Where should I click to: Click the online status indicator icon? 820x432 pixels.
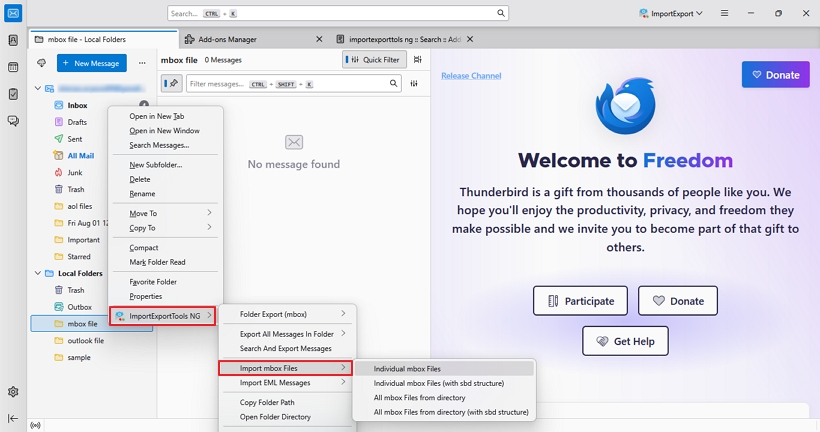click(x=35, y=425)
